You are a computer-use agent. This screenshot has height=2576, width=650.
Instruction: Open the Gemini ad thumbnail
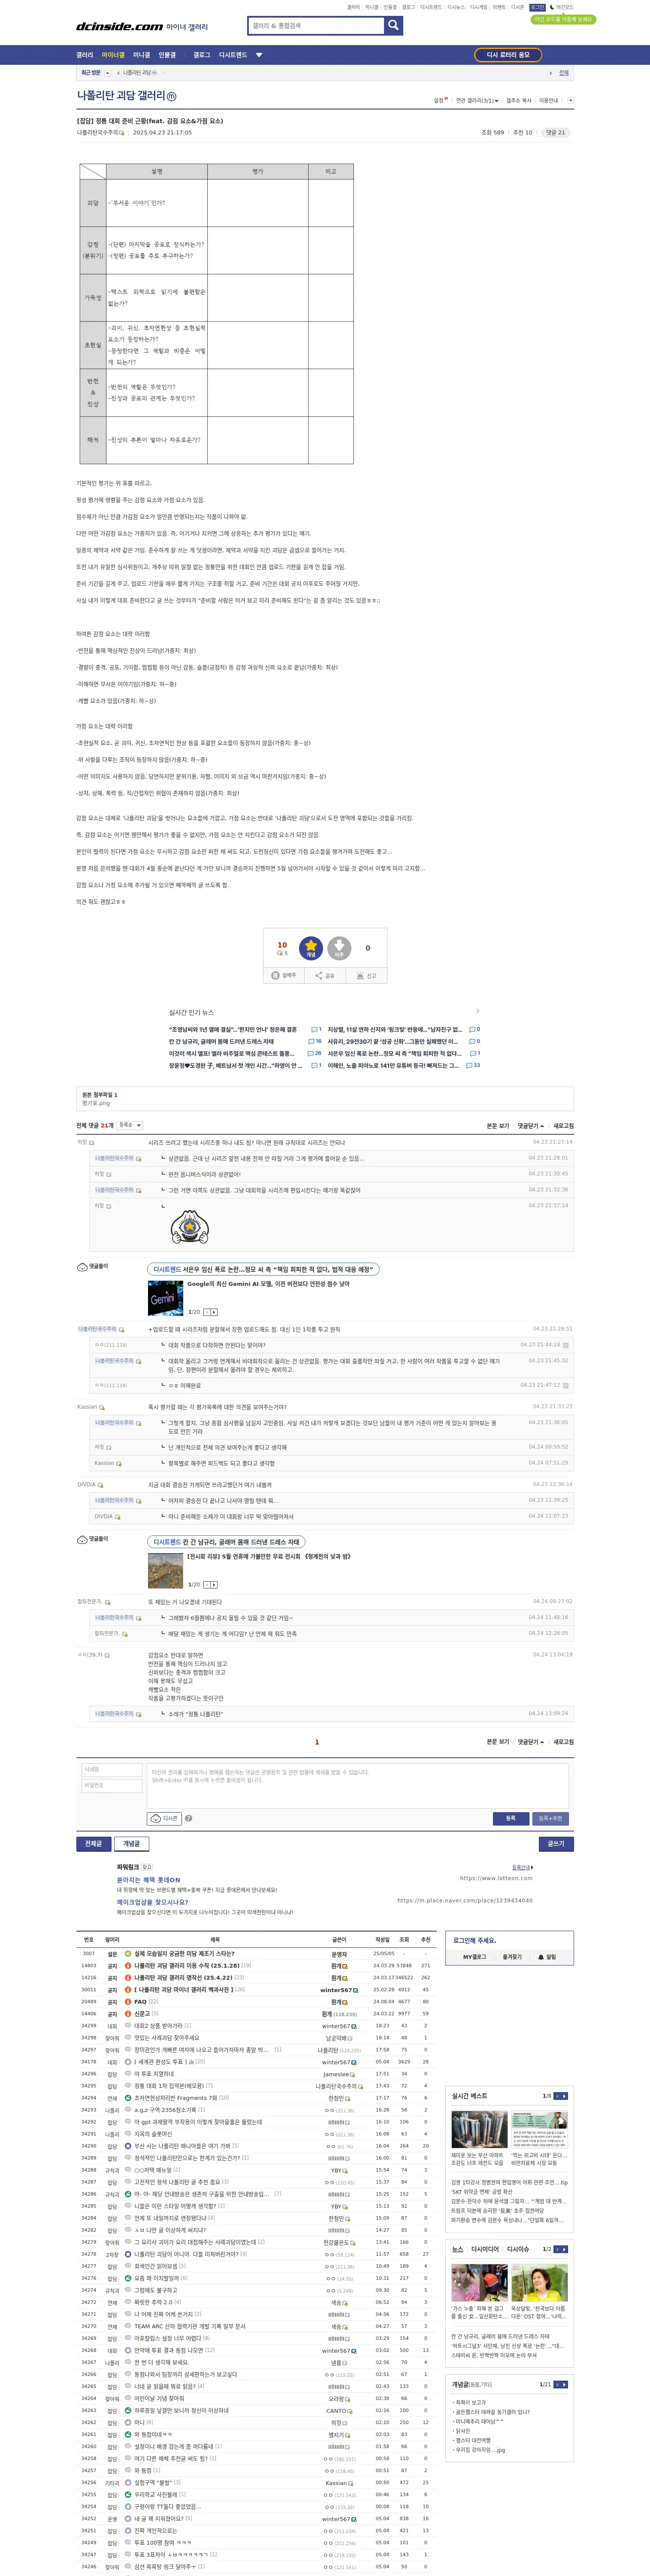pos(165,1297)
